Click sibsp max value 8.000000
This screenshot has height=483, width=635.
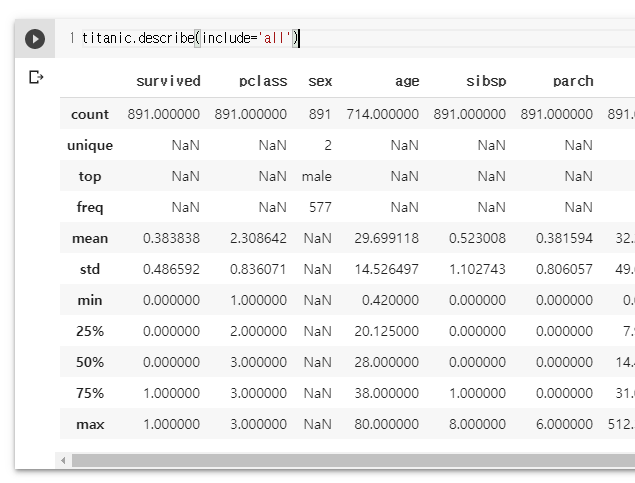pyautogui.click(x=477, y=424)
